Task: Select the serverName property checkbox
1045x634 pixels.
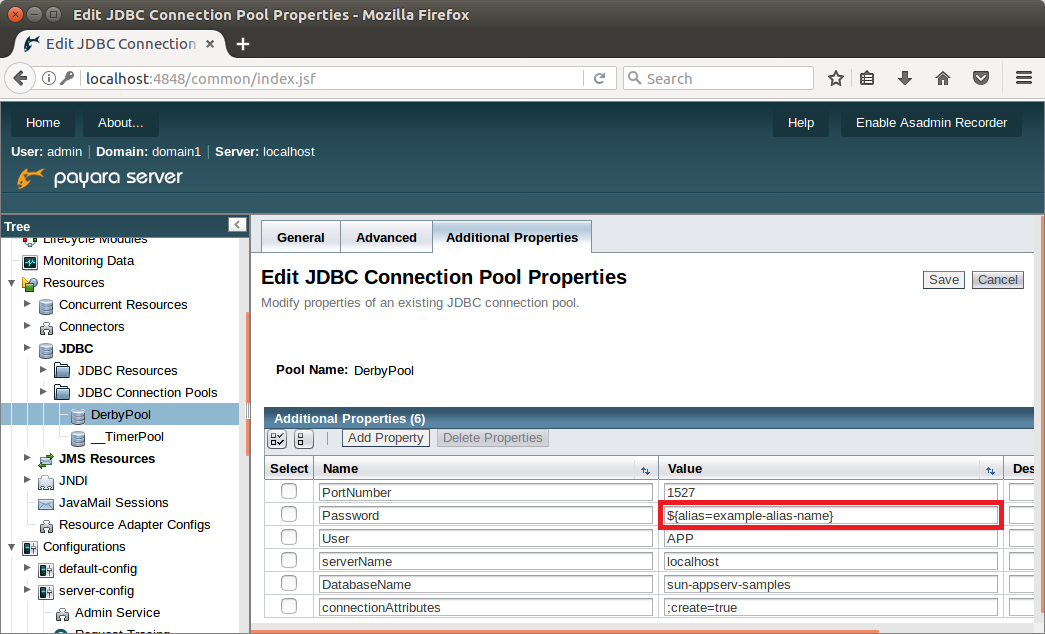Action: (x=289, y=560)
